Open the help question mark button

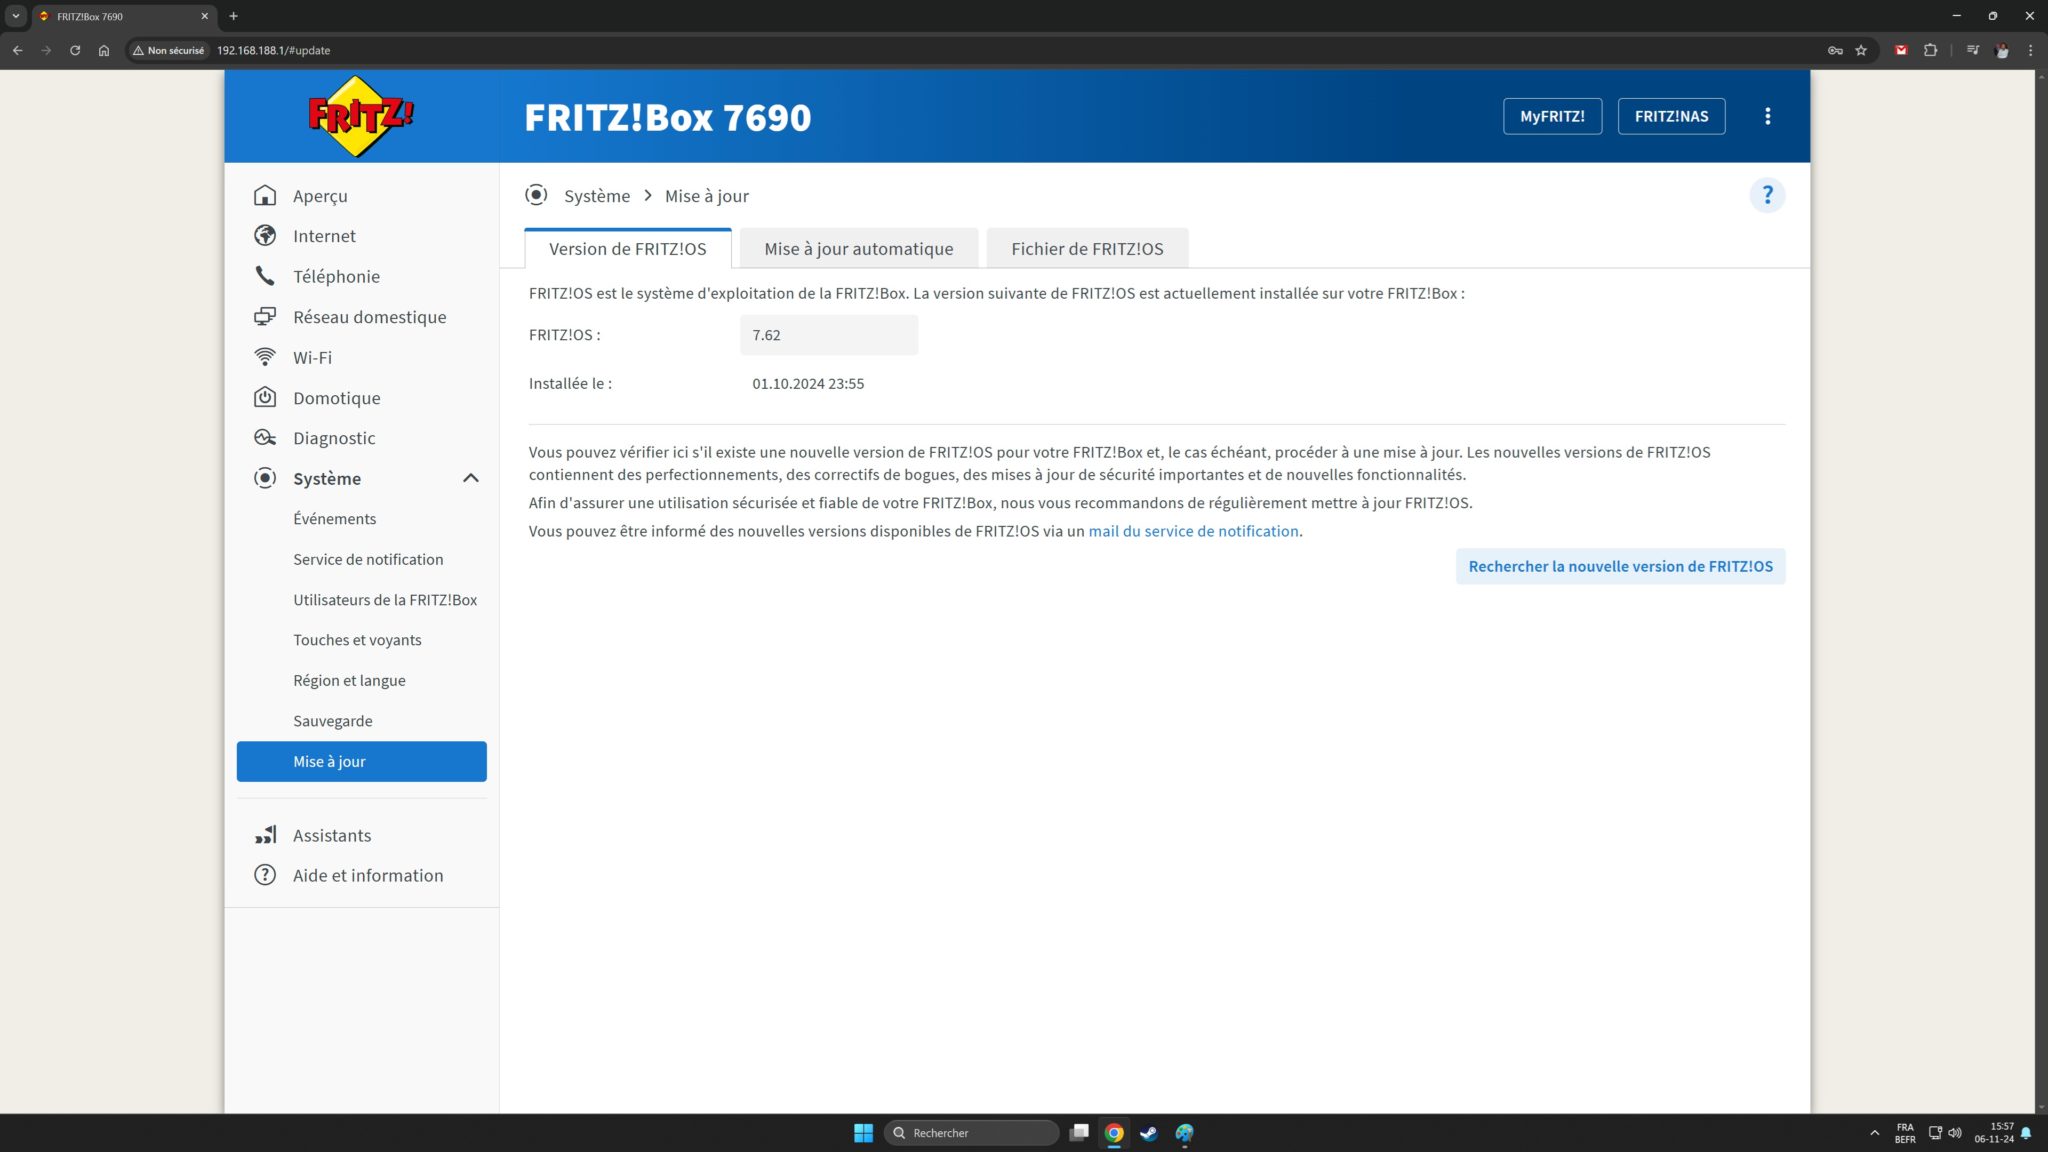tap(1767, 195)
